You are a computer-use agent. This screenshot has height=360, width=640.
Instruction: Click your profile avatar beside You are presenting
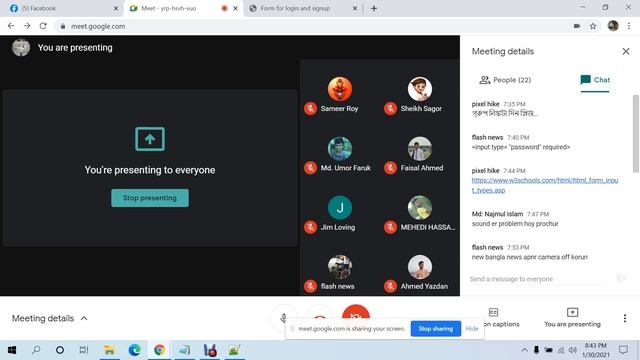(21, 47)
